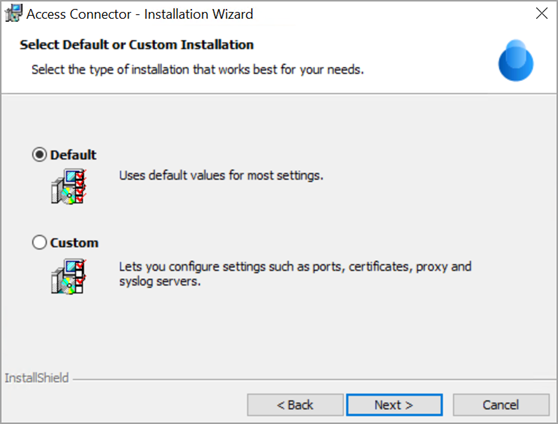Image resolution: width=558 pixels, height=424 pixels.
Task: Click the Custom installation setup icon
Action: pyautogui.click(x=69, y=277)
